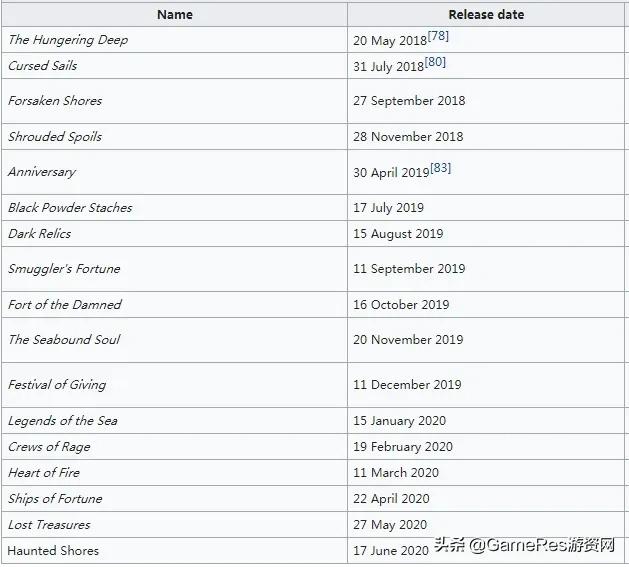
Task: Click The Seabound Soul name
Action: tap(64, 340)
